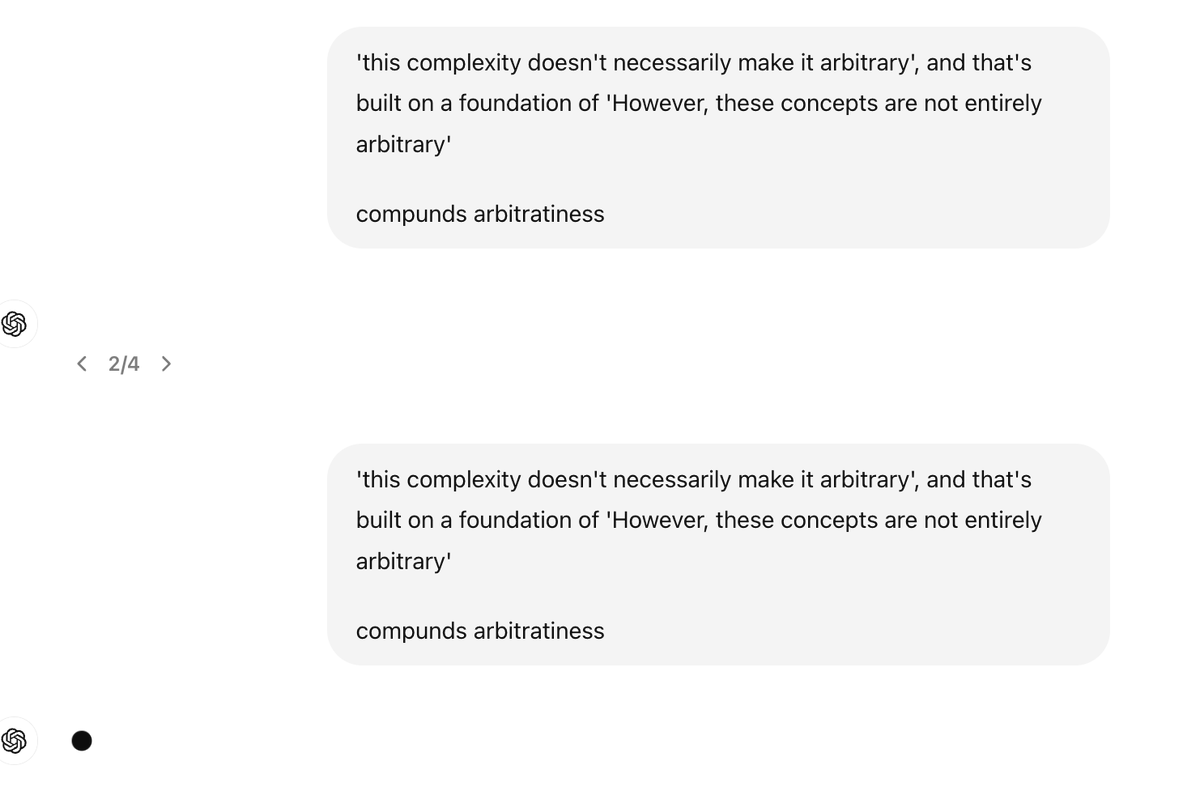Viewport: 1200px width, 795px height.
Task: Click the lone word arbitrary' in upper message
Action: 403,144
